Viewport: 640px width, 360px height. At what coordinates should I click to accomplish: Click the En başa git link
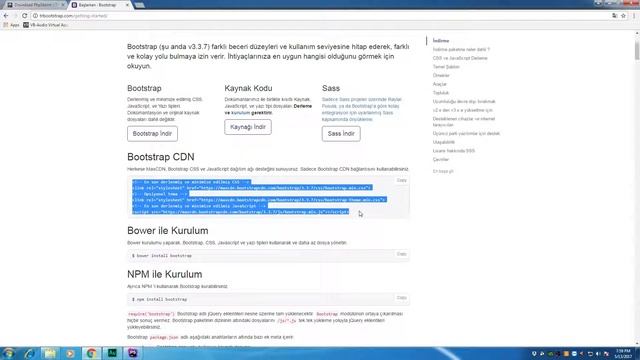click(443, 171)
